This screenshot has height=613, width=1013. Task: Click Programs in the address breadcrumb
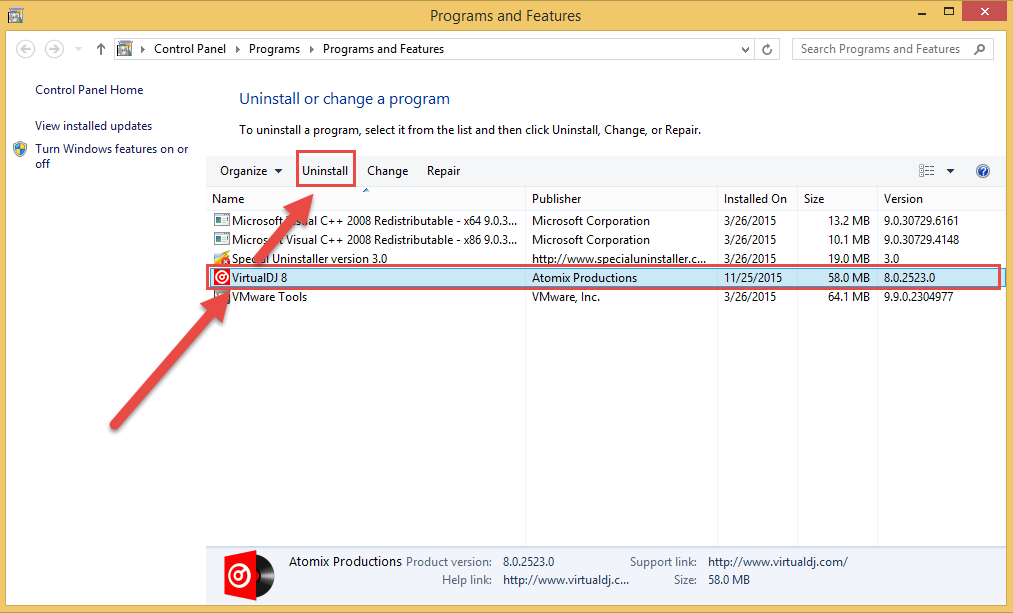pyautogui.click(x=274, y=49)
